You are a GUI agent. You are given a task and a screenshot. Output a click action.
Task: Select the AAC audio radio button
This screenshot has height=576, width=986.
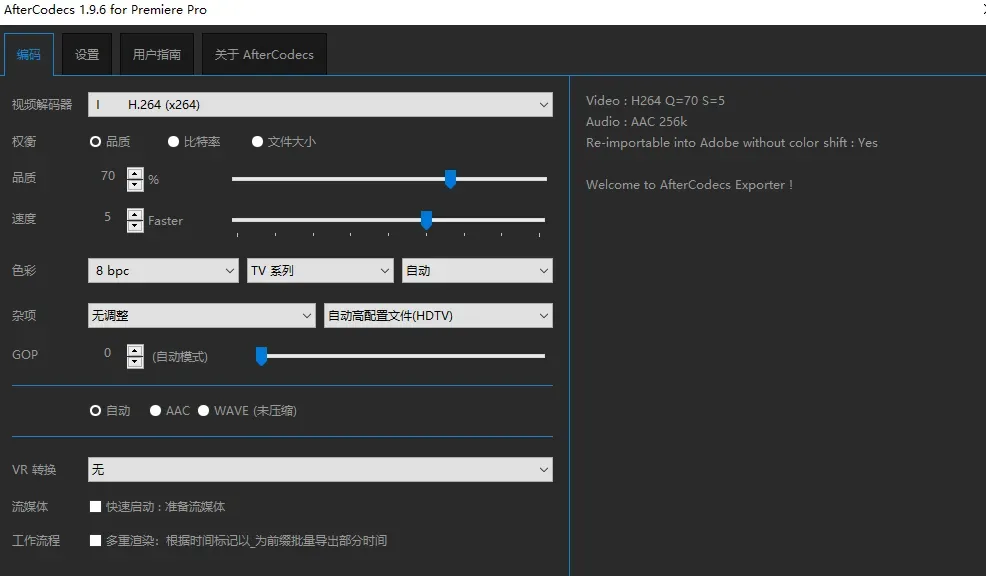(155, 411)
